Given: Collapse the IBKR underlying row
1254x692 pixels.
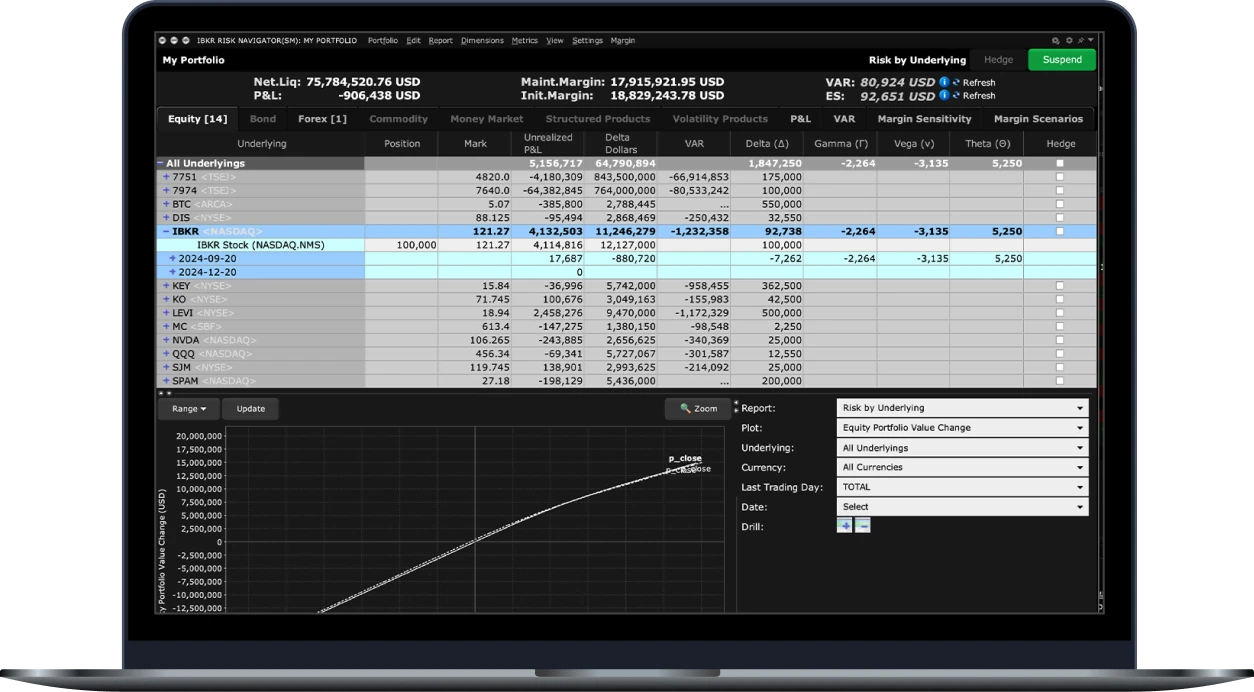Looking at the screenshot, I should pos(166,231).
